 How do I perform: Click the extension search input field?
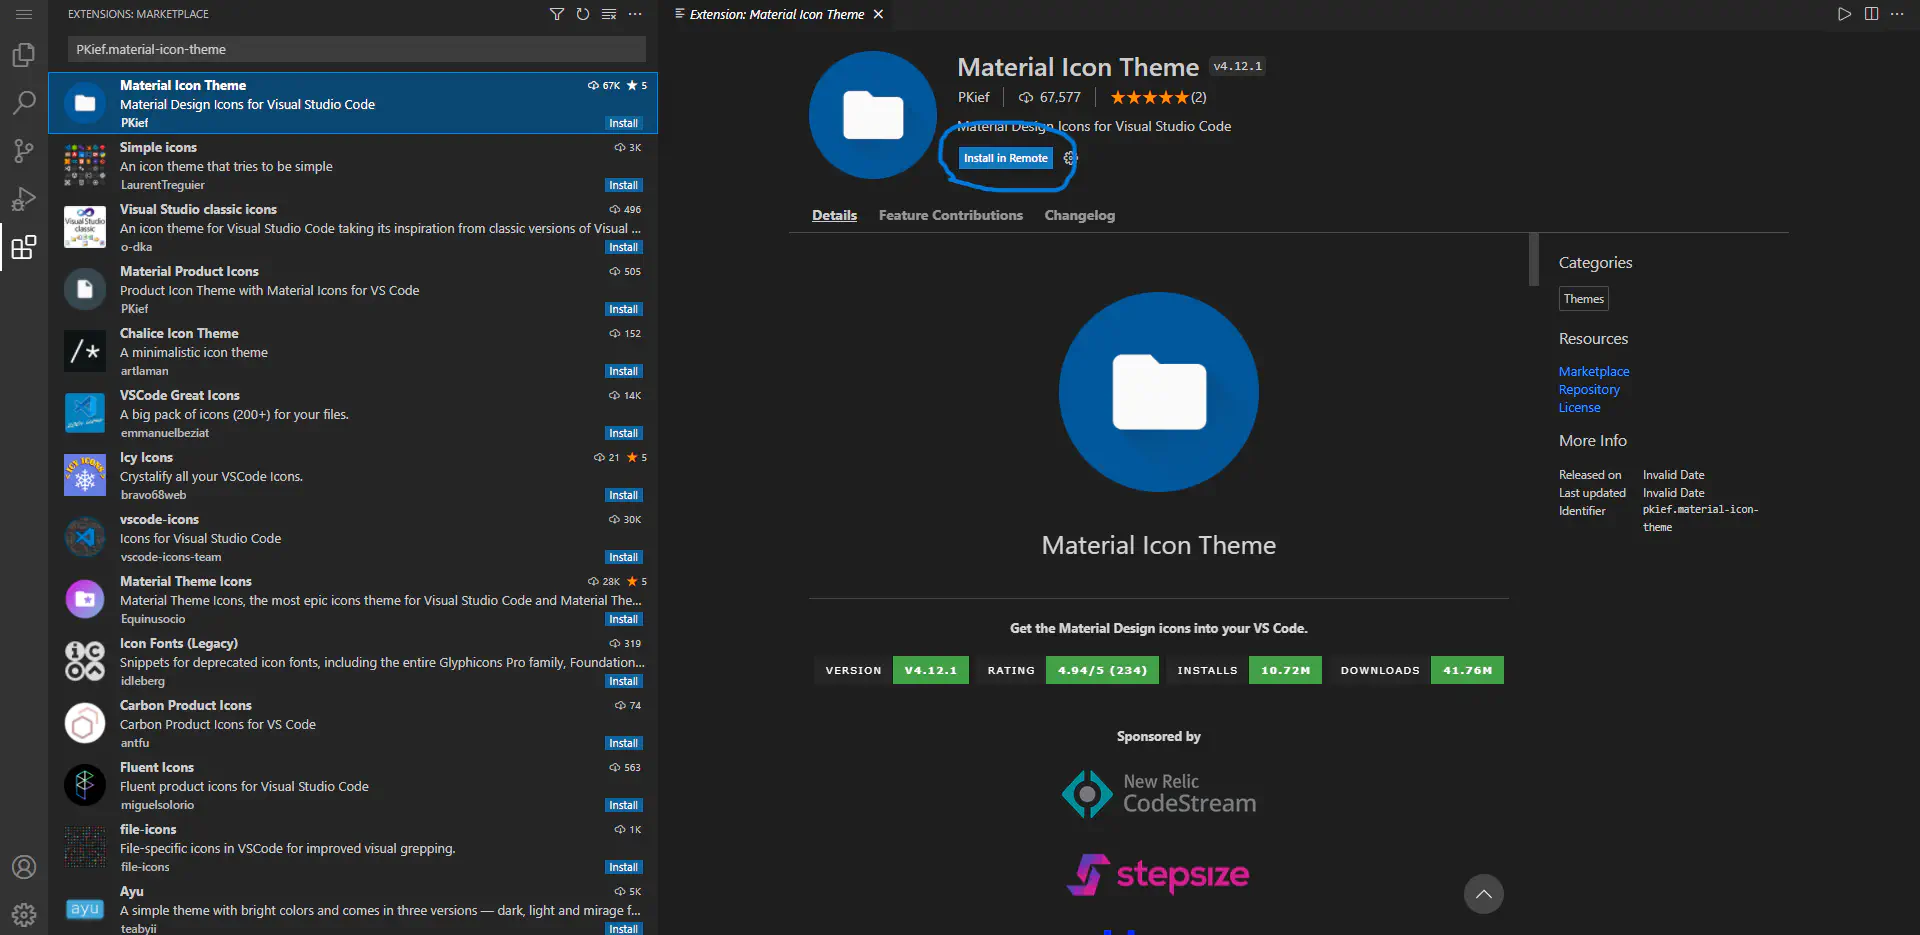[356, 49]
